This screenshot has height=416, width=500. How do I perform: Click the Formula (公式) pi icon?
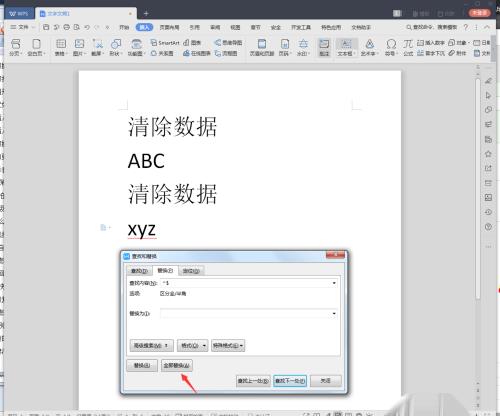tap(408, 47)
